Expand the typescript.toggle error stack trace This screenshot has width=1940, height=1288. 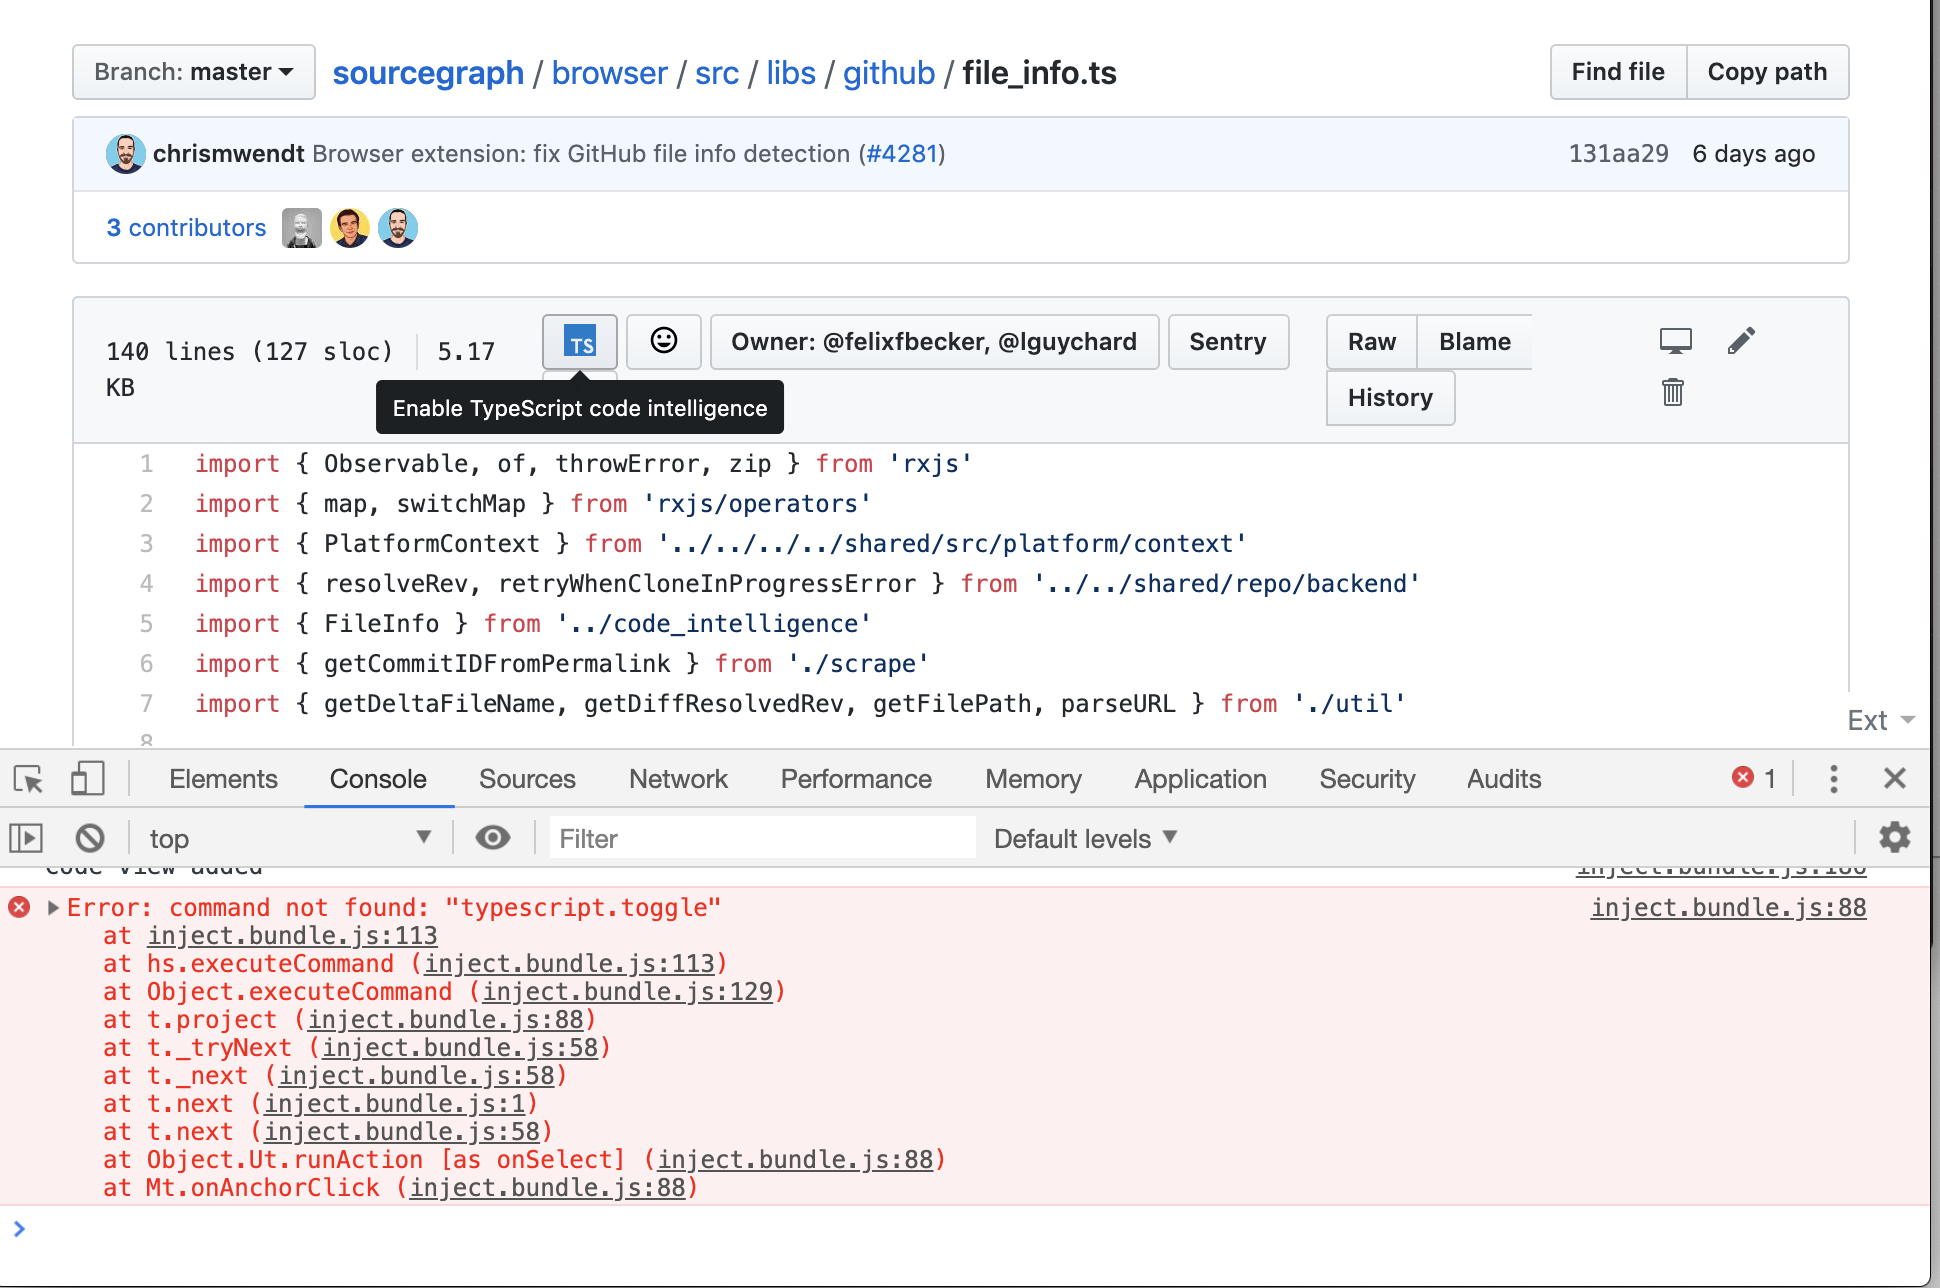[53, 908]
